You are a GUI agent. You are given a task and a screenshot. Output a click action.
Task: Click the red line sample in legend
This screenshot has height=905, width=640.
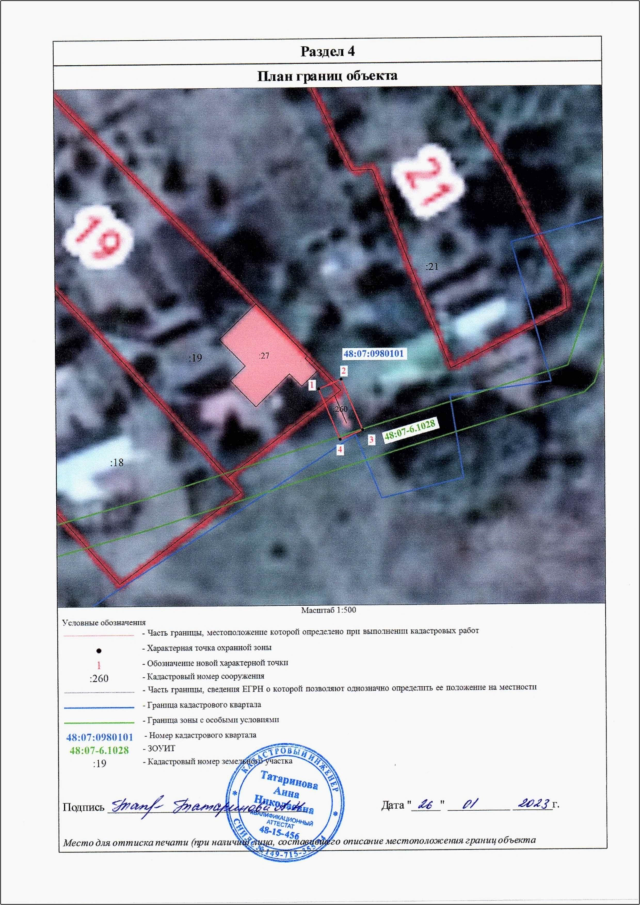[98, 634]
